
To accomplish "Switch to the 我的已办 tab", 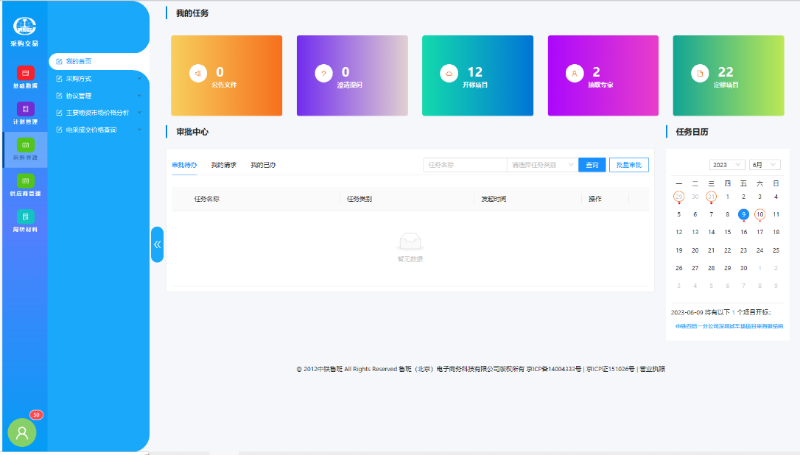I will click(x=263, y=165).
